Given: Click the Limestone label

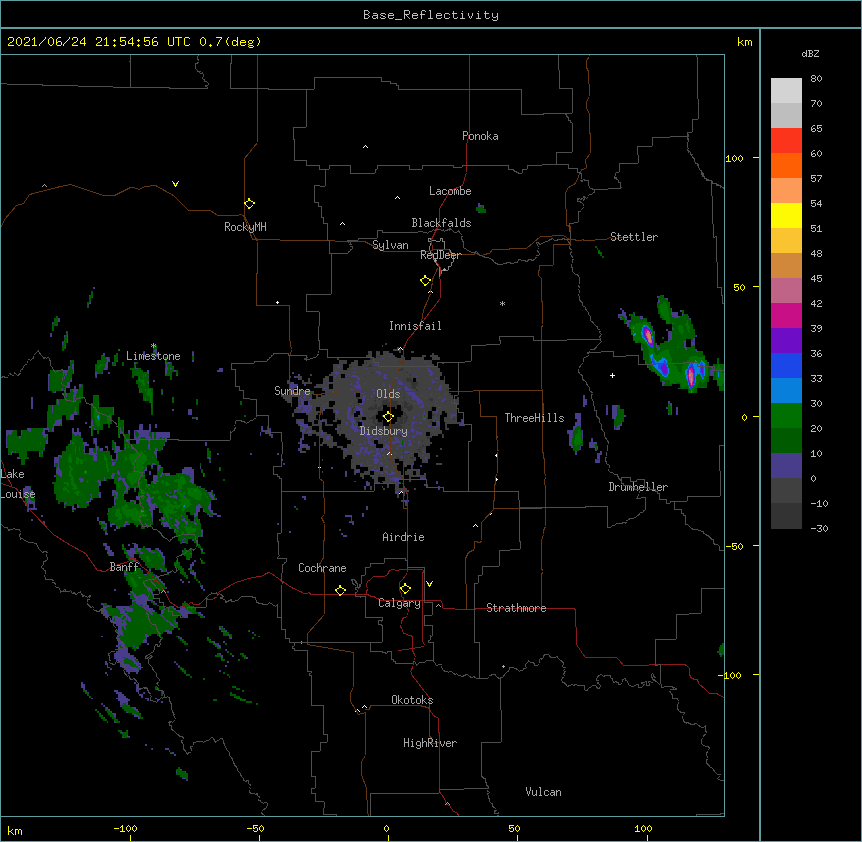Looking at the screenshot, I should pos(153,356).
